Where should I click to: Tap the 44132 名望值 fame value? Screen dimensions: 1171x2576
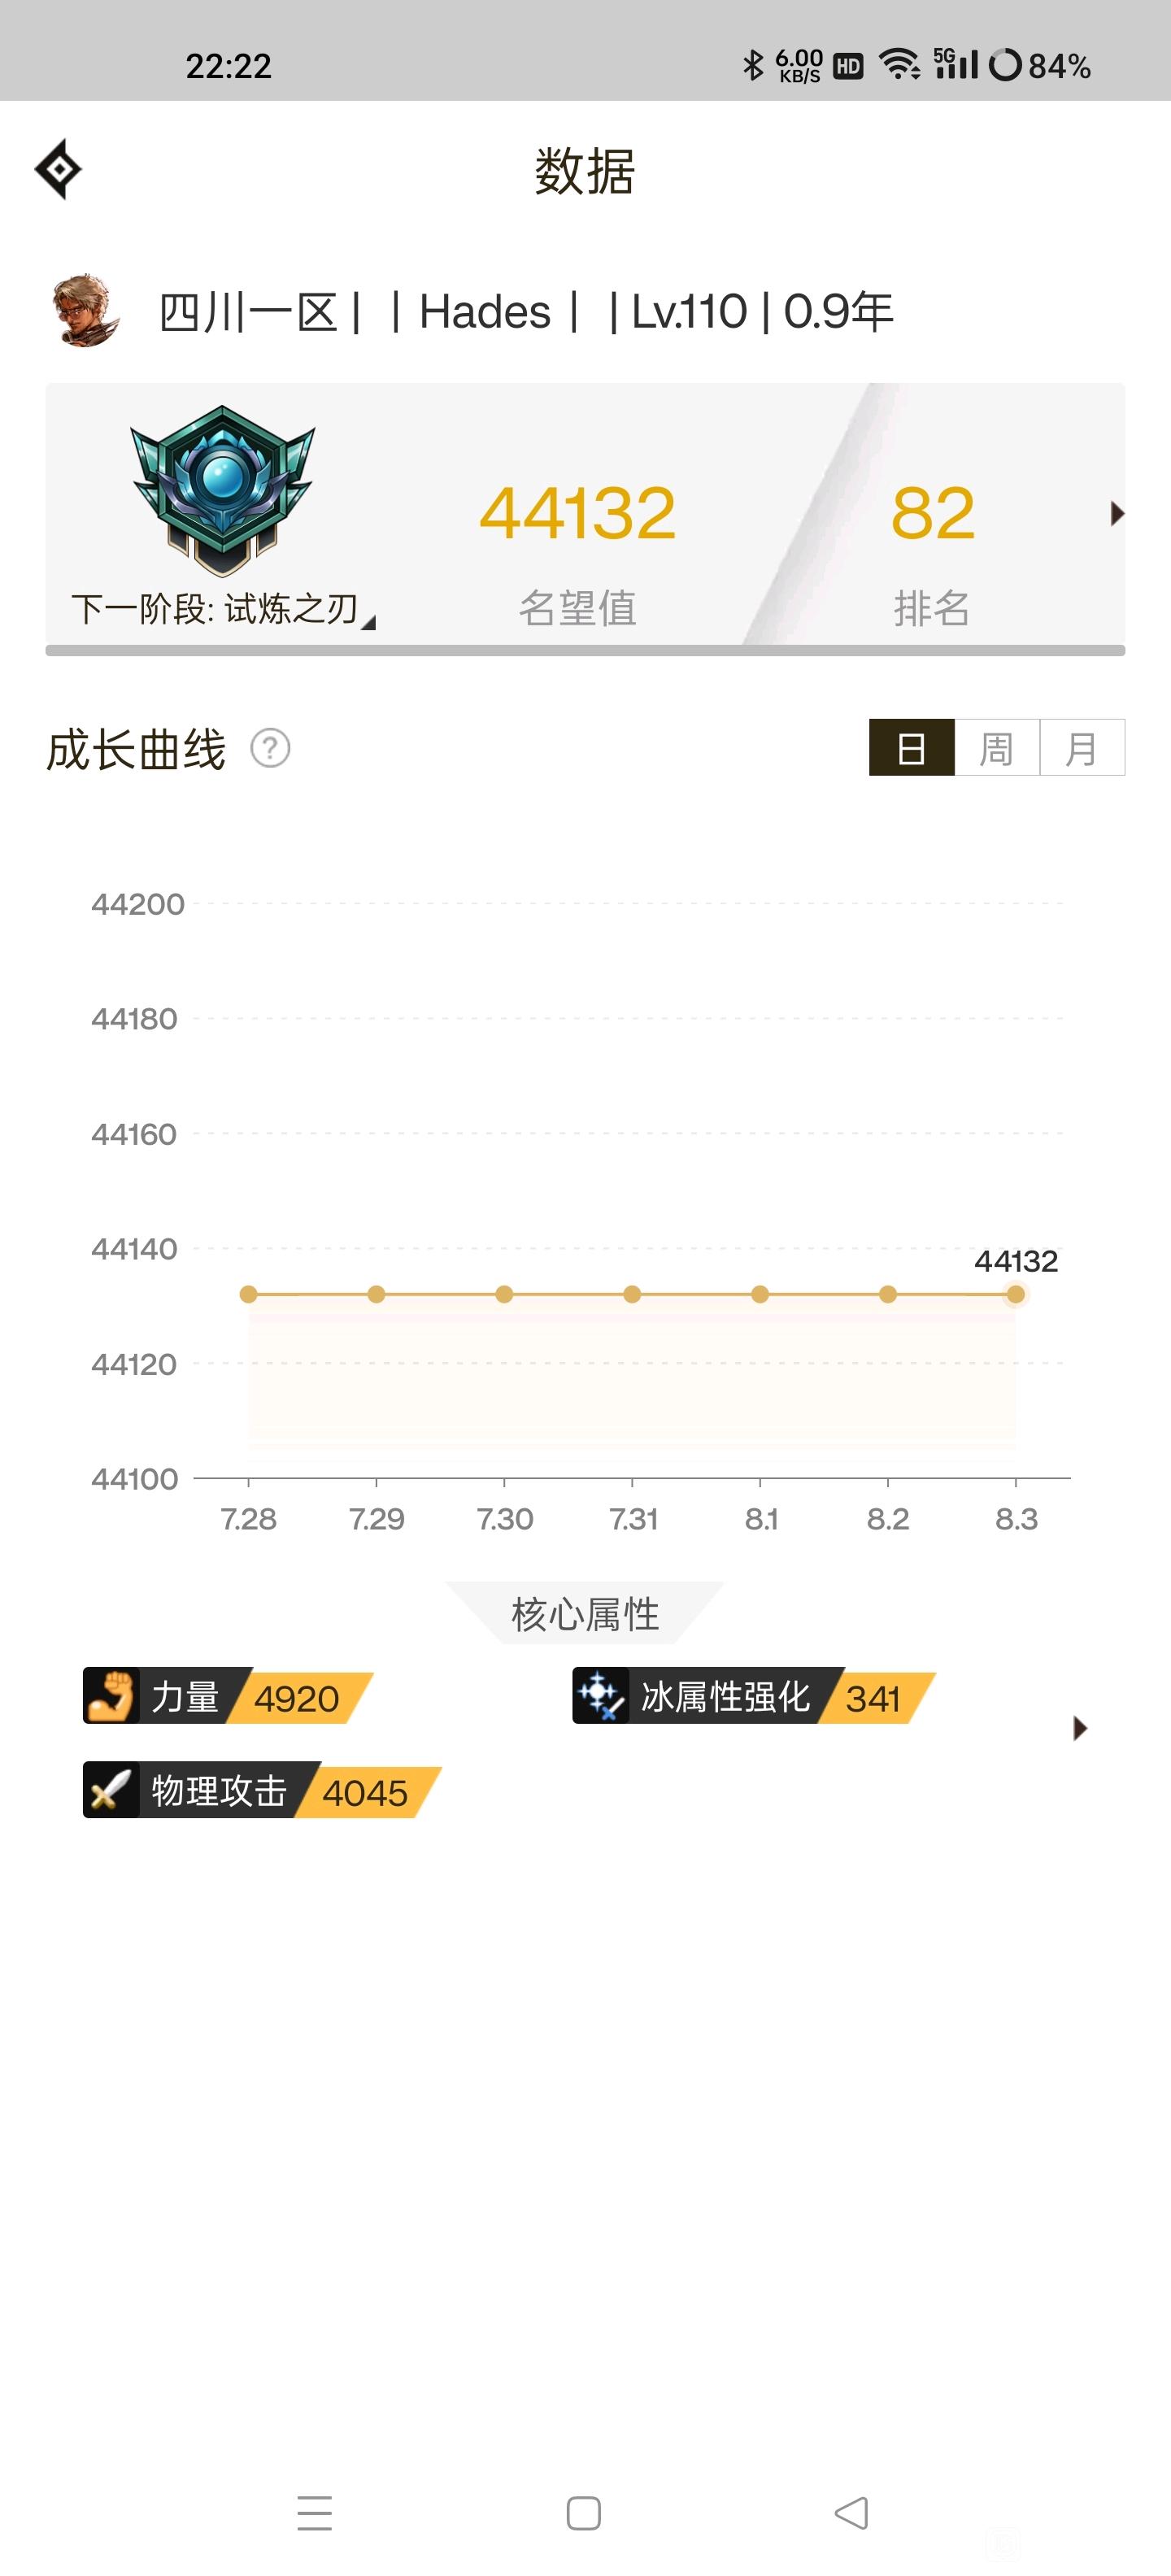[577, 514]
